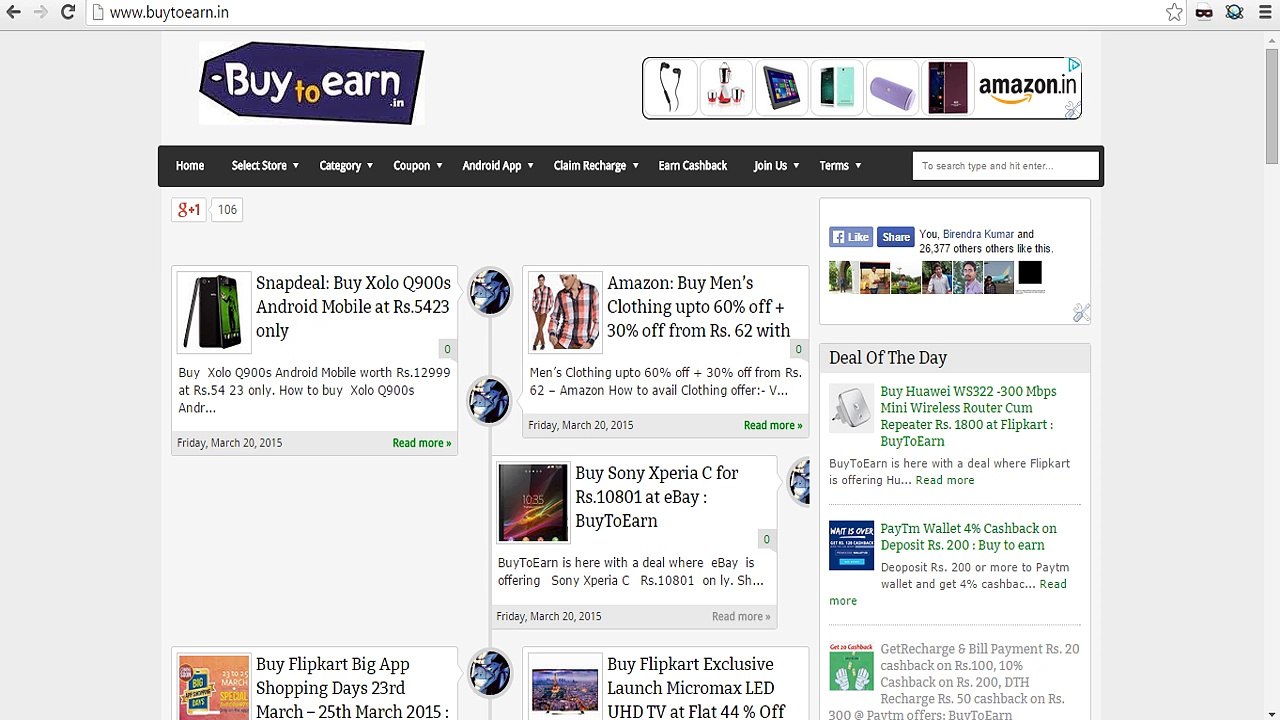Image resolution: width=1280 pixels, height=720 pixels.
Task: Click Read more on Sony Xperia post
Action: point(741,616)
